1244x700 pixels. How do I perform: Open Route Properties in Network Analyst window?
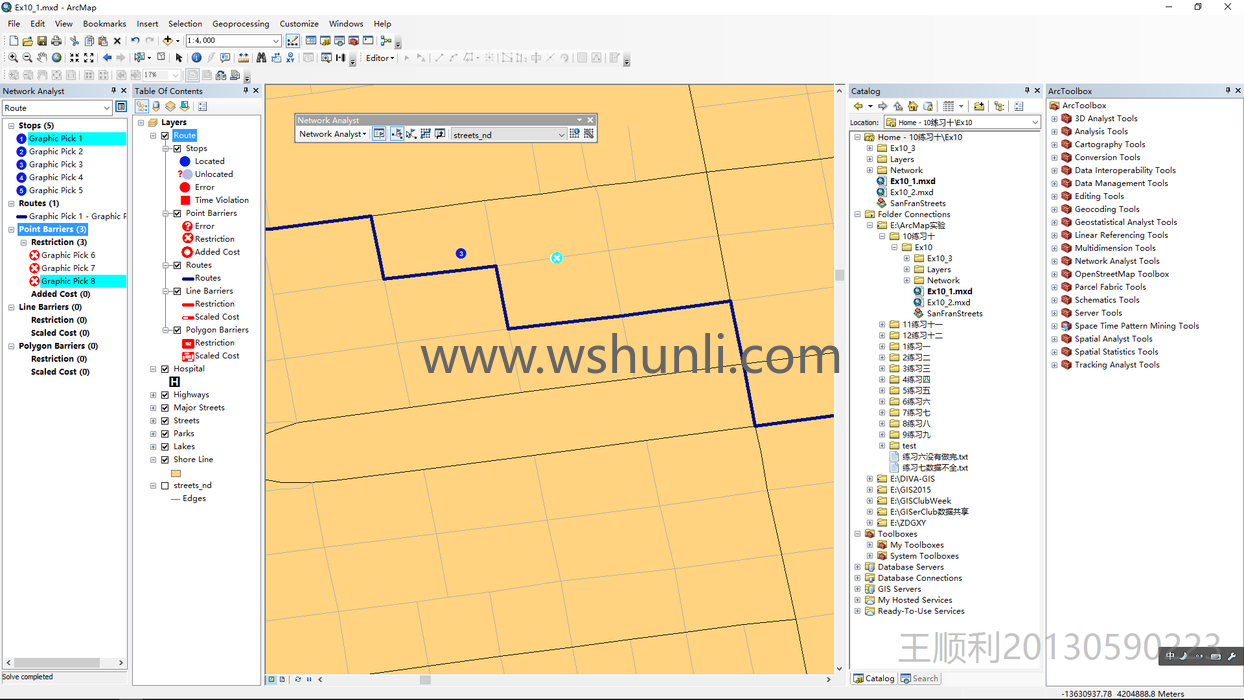tap(121, 108)
